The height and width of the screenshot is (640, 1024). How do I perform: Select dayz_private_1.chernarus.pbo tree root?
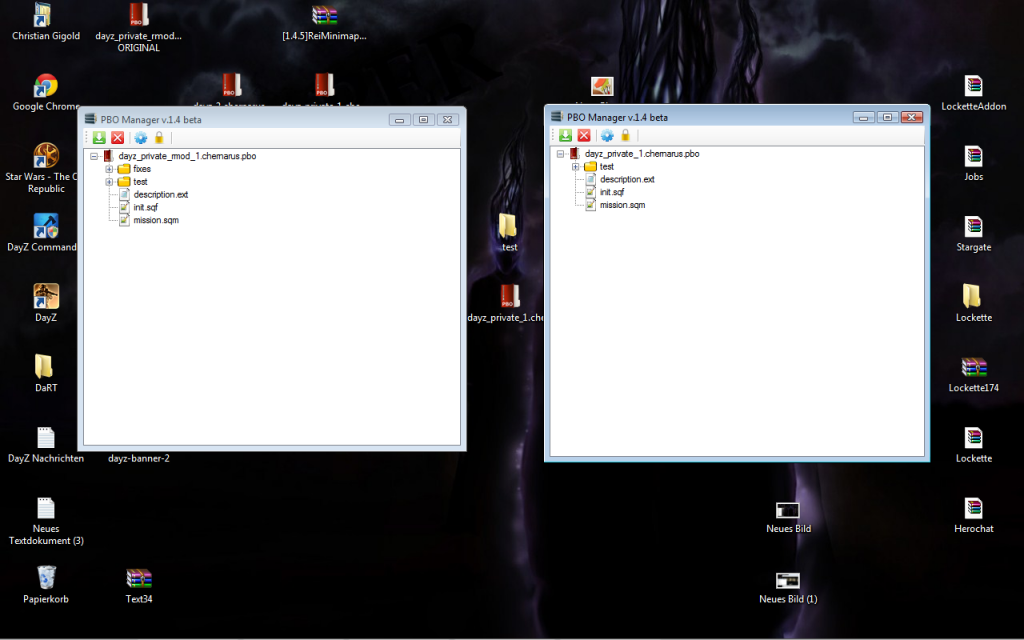coord(642,154)
